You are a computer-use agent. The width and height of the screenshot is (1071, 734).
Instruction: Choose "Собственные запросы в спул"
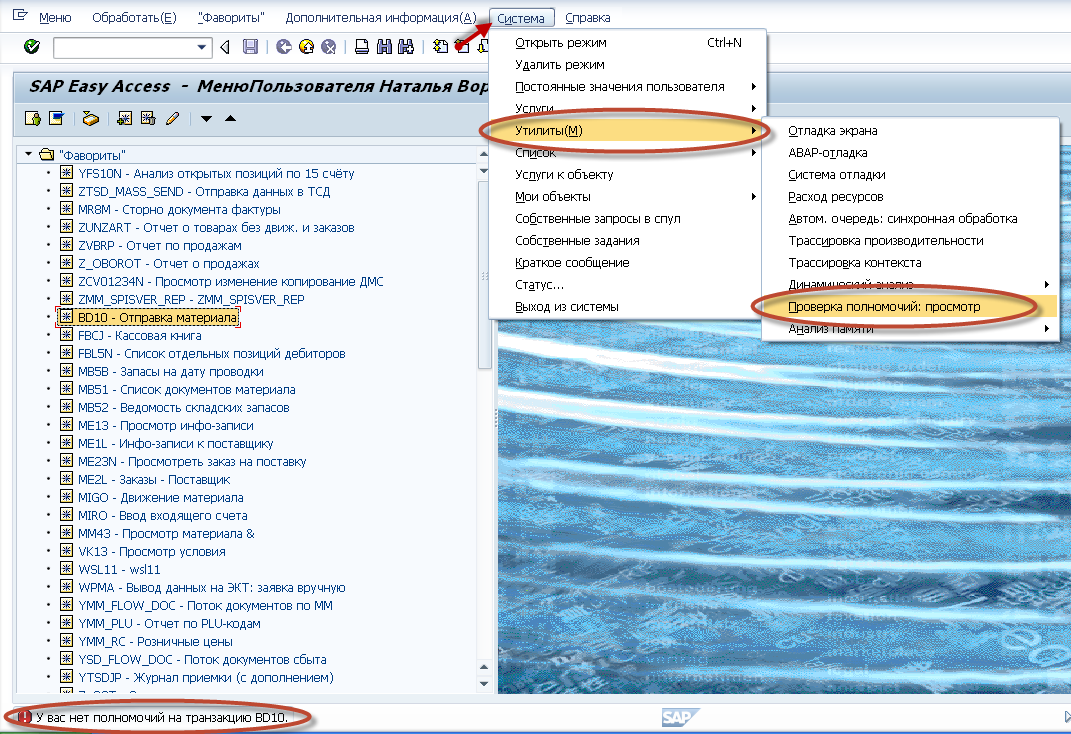click(628, 218)
